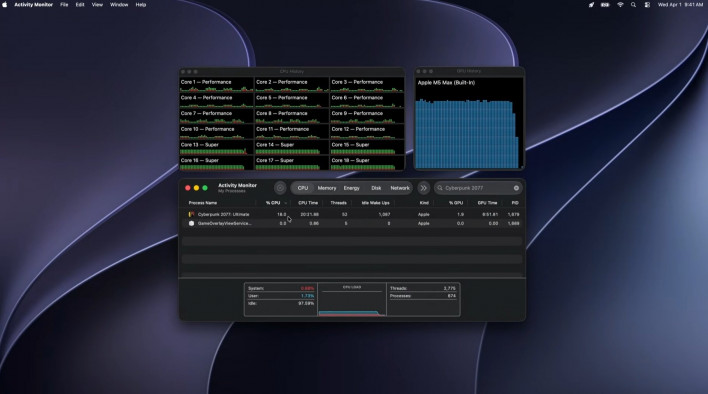The width and height of the screenshot is (708, 394).
Task: Select the GameOverlayViewService process row
Action: (x=352, y=223)
